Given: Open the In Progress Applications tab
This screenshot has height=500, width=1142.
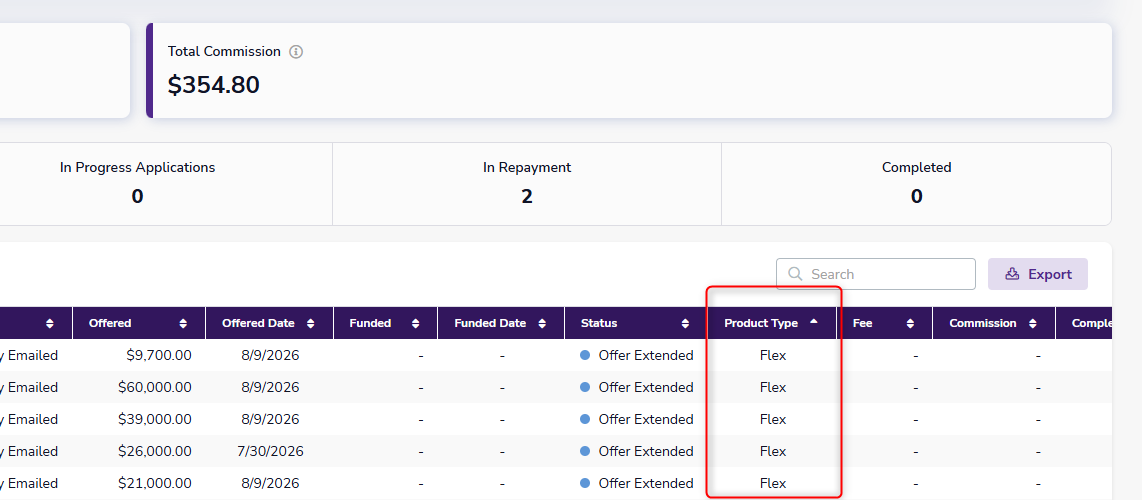Looking at the screenshot, I should tap(138, 184).
